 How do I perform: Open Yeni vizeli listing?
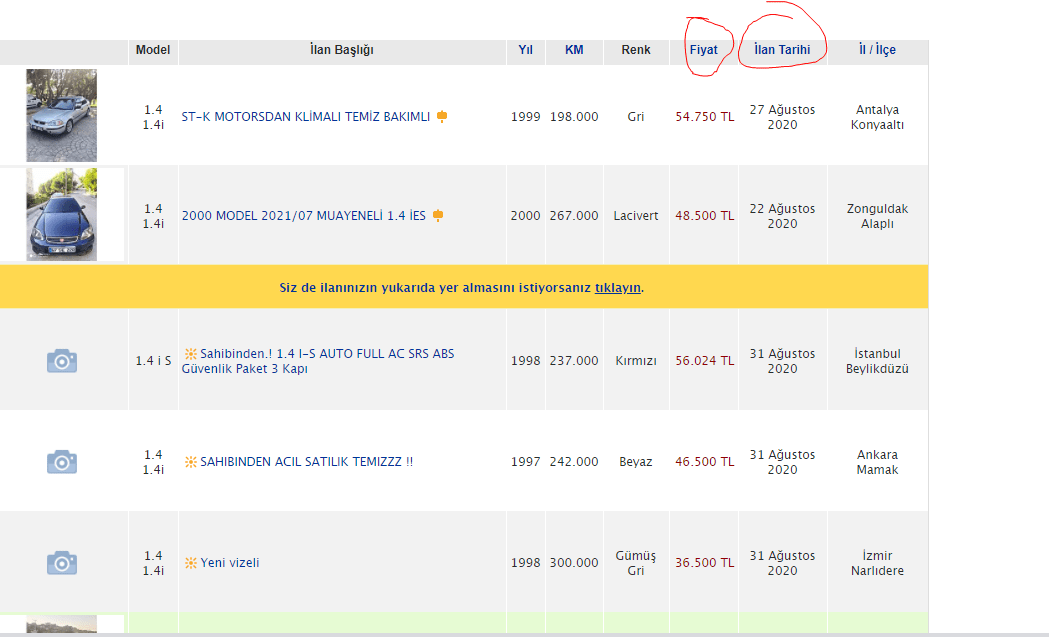(x=229, y=563)
